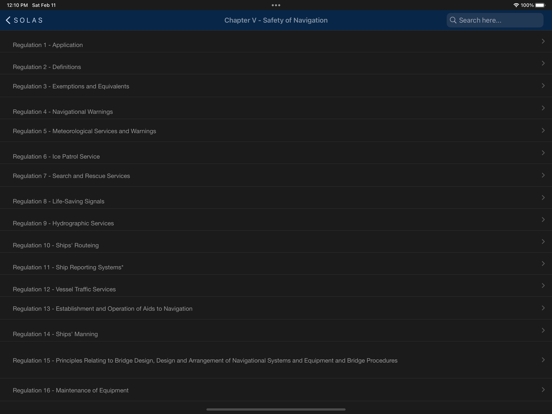Click the SOLAS back label
This screenshot has width=552, height=414.
click(x=28, y=20)
